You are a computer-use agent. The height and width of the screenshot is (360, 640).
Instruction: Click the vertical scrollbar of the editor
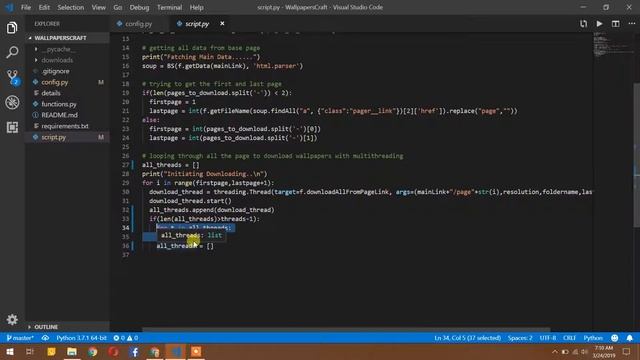[x=637, y=155]
